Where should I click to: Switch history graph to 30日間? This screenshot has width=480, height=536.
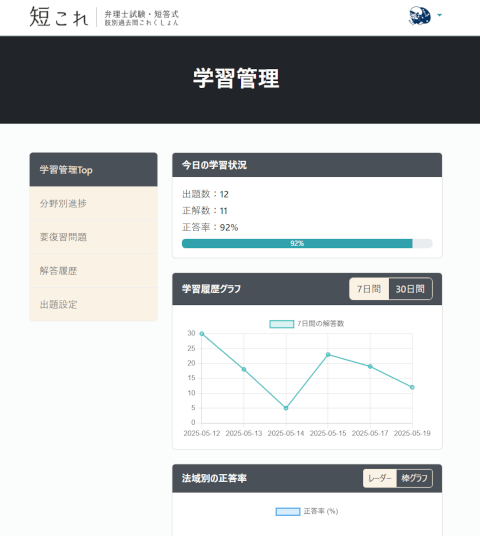pos(410,289)
